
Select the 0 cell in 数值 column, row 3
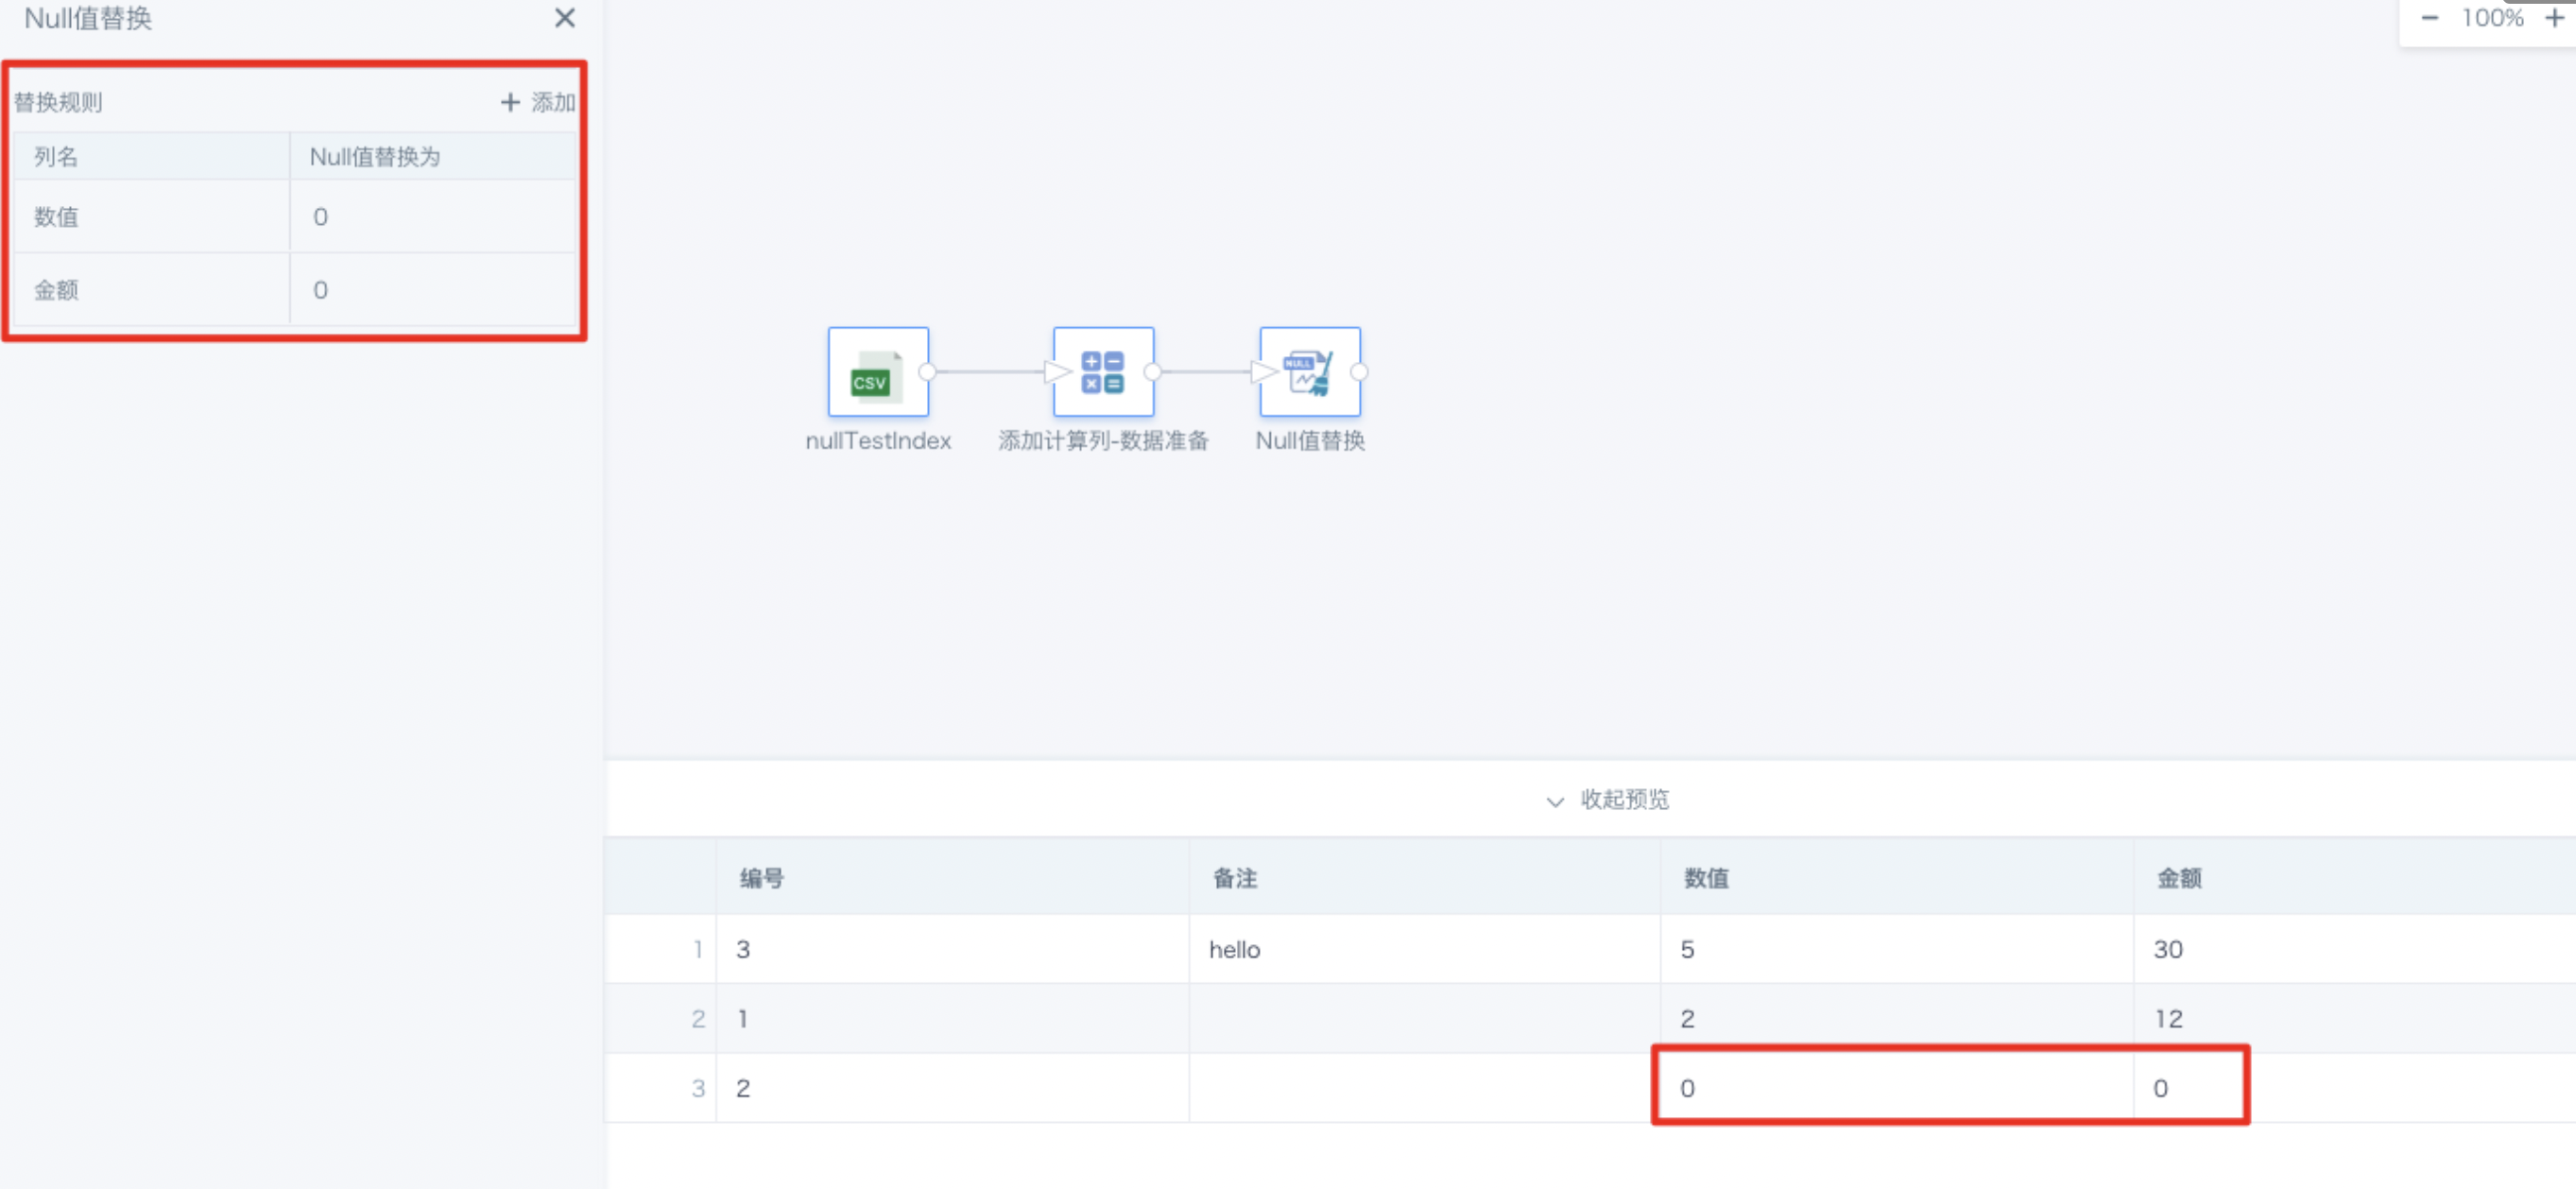click(1897, 1088)
